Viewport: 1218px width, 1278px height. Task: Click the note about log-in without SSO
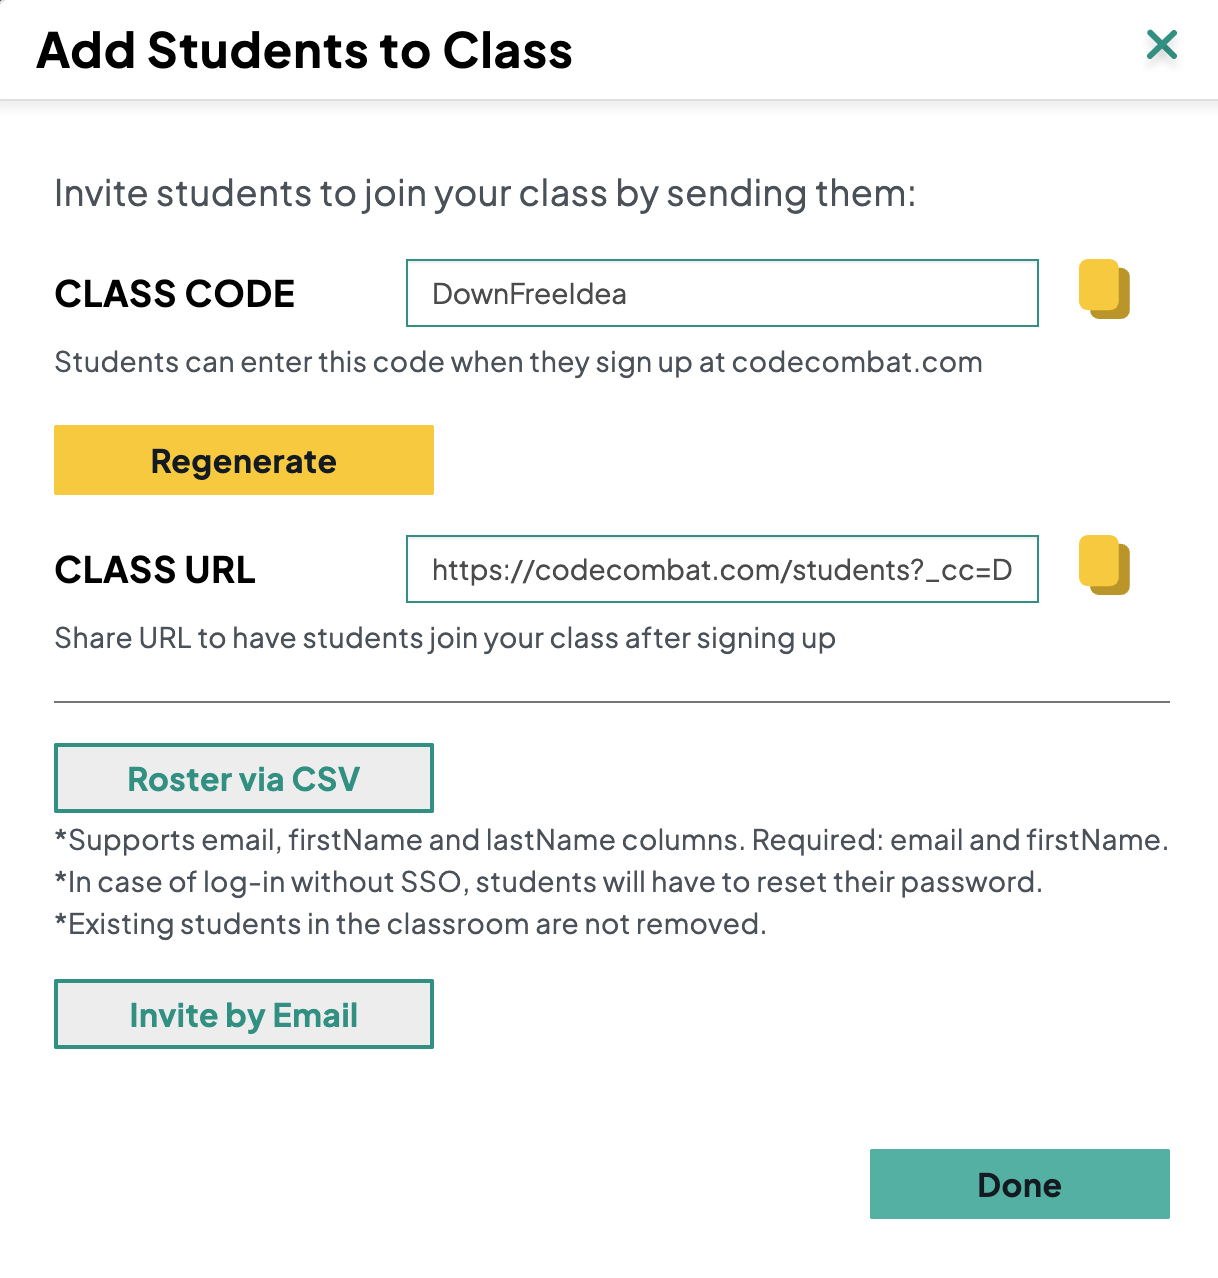[548, 882]
